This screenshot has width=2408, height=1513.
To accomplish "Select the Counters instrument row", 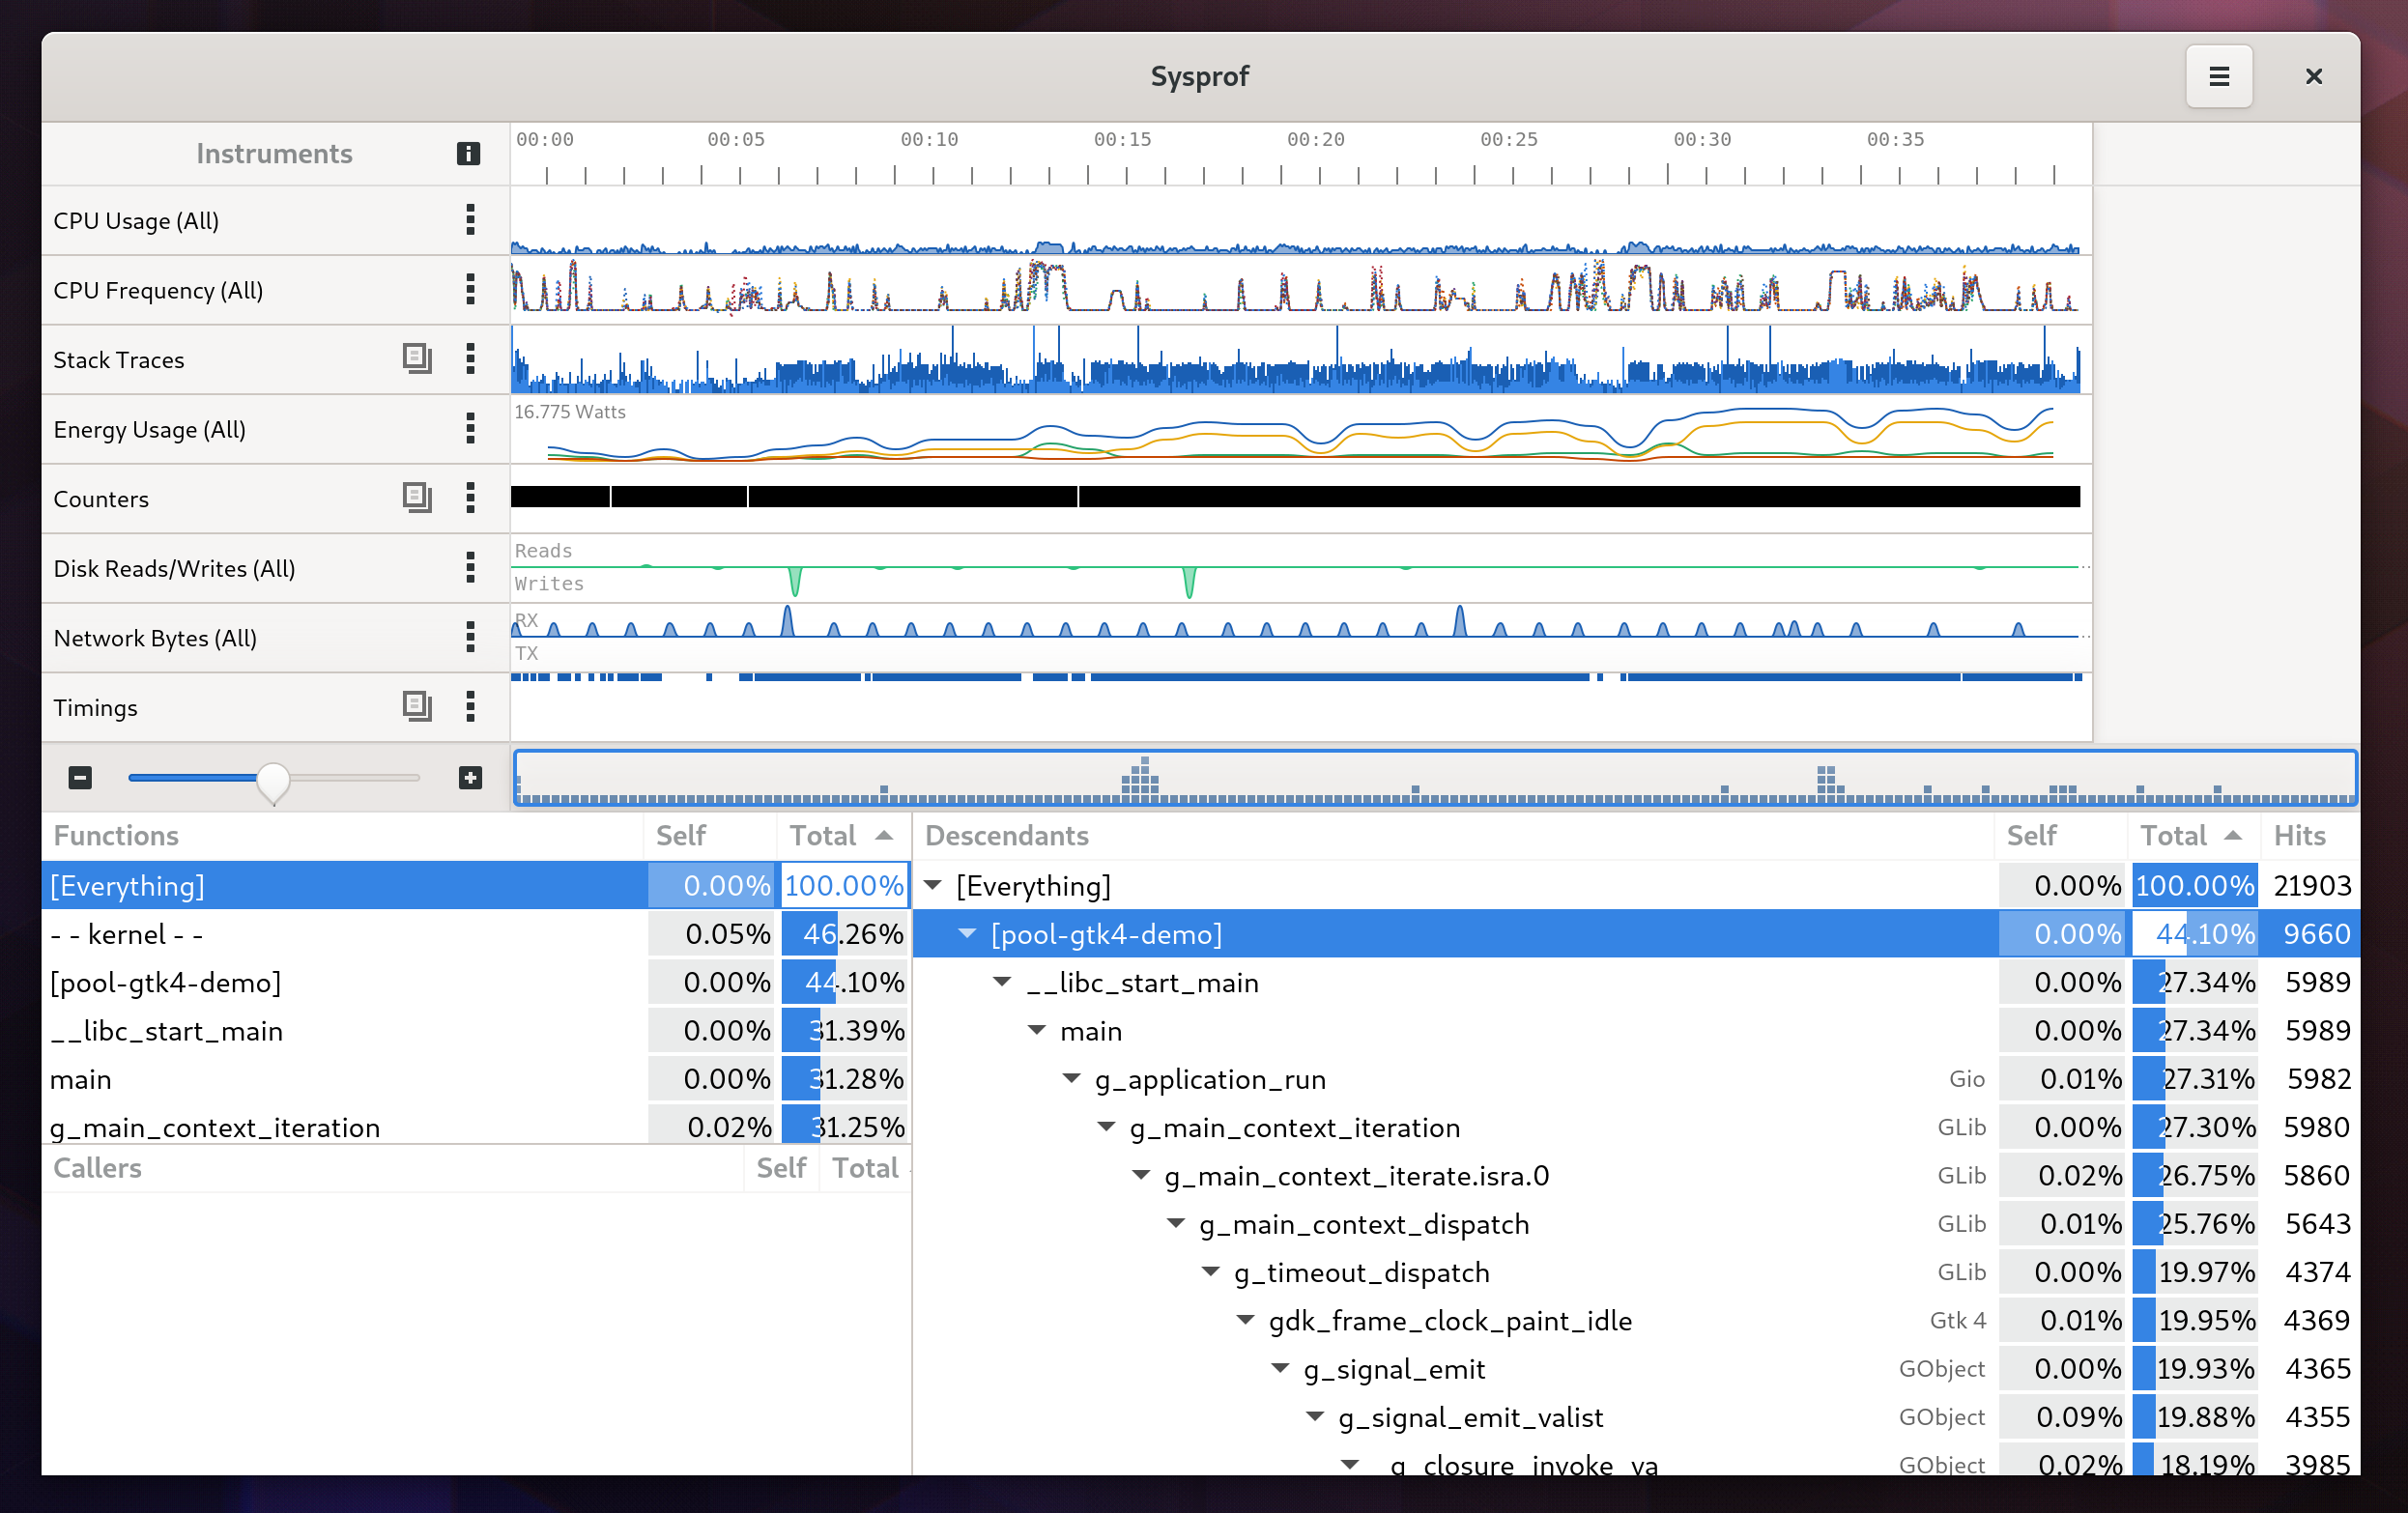I will point(276,498).
